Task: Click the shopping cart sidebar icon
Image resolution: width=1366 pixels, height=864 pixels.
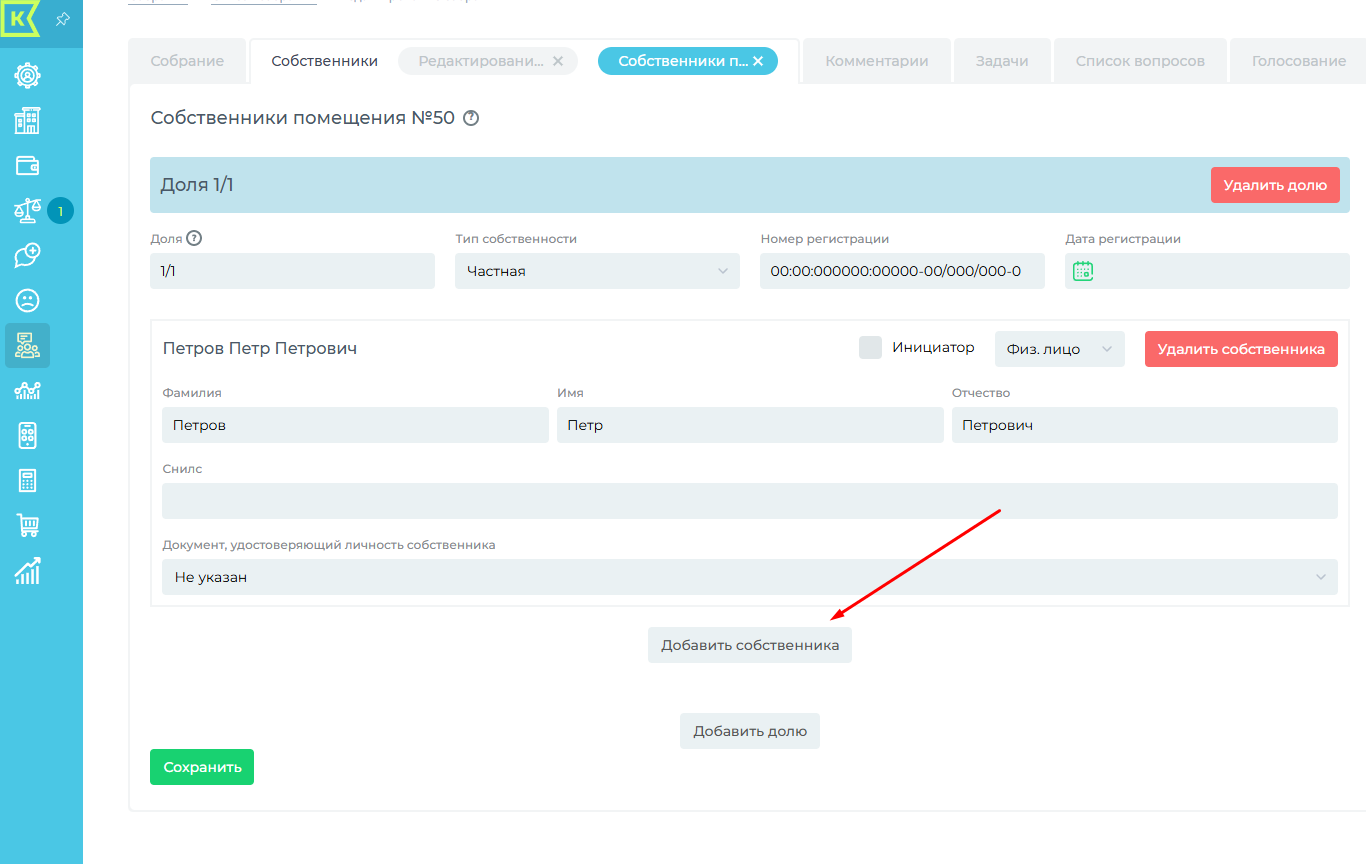Action: (x=27, y=525)
